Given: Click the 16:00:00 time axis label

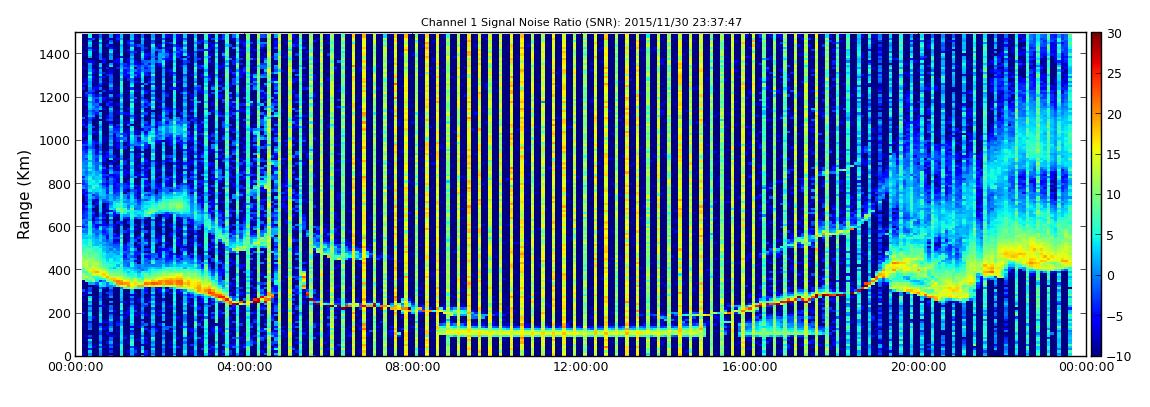Looking at the screenshot, I should (x=749, y=367).
